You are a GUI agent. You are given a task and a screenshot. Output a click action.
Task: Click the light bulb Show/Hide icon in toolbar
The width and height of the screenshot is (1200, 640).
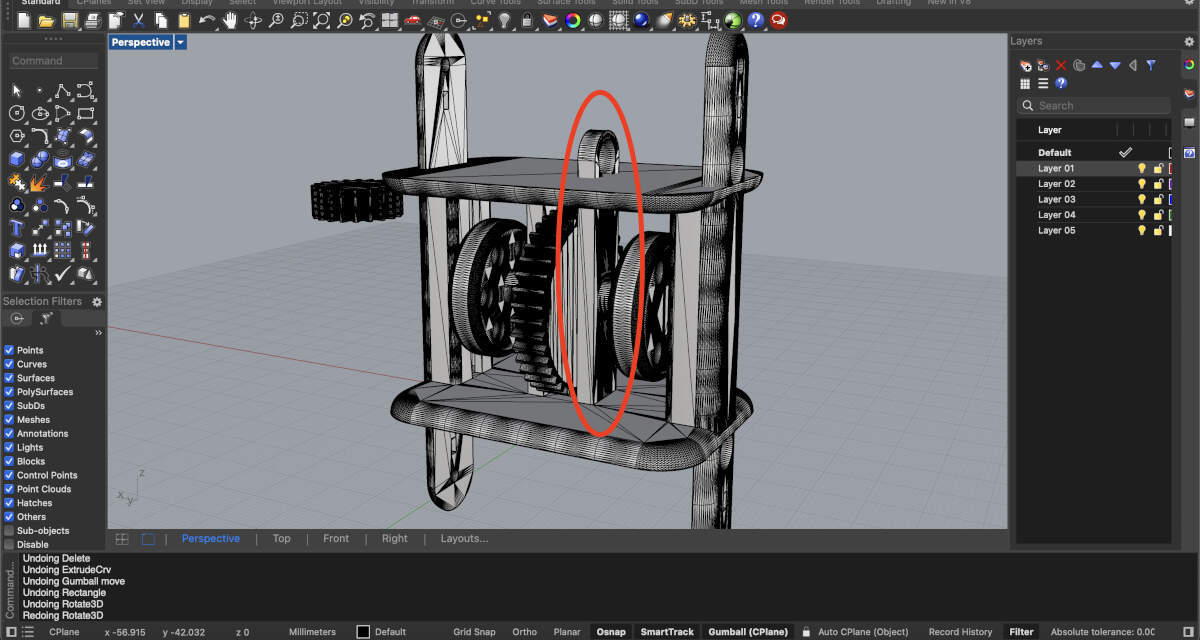click(x=505, y=20)
